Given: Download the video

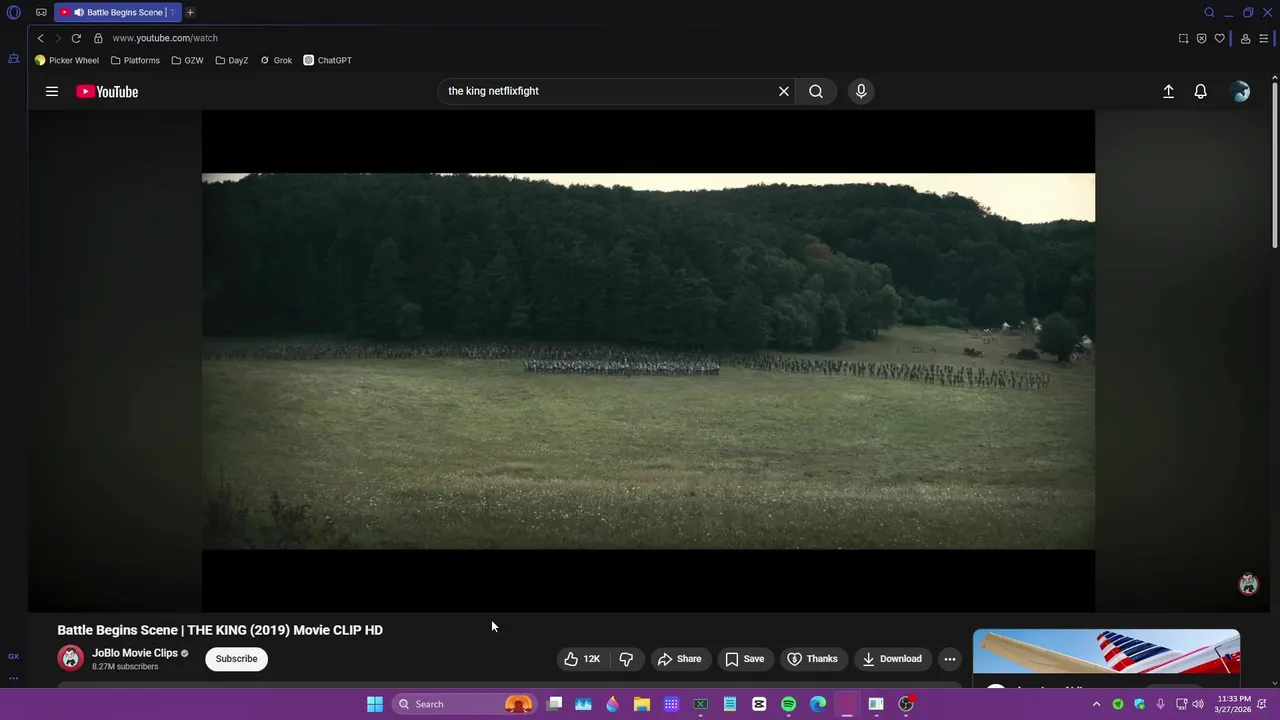Looking at the screenshot, I should tap(892, 659).
